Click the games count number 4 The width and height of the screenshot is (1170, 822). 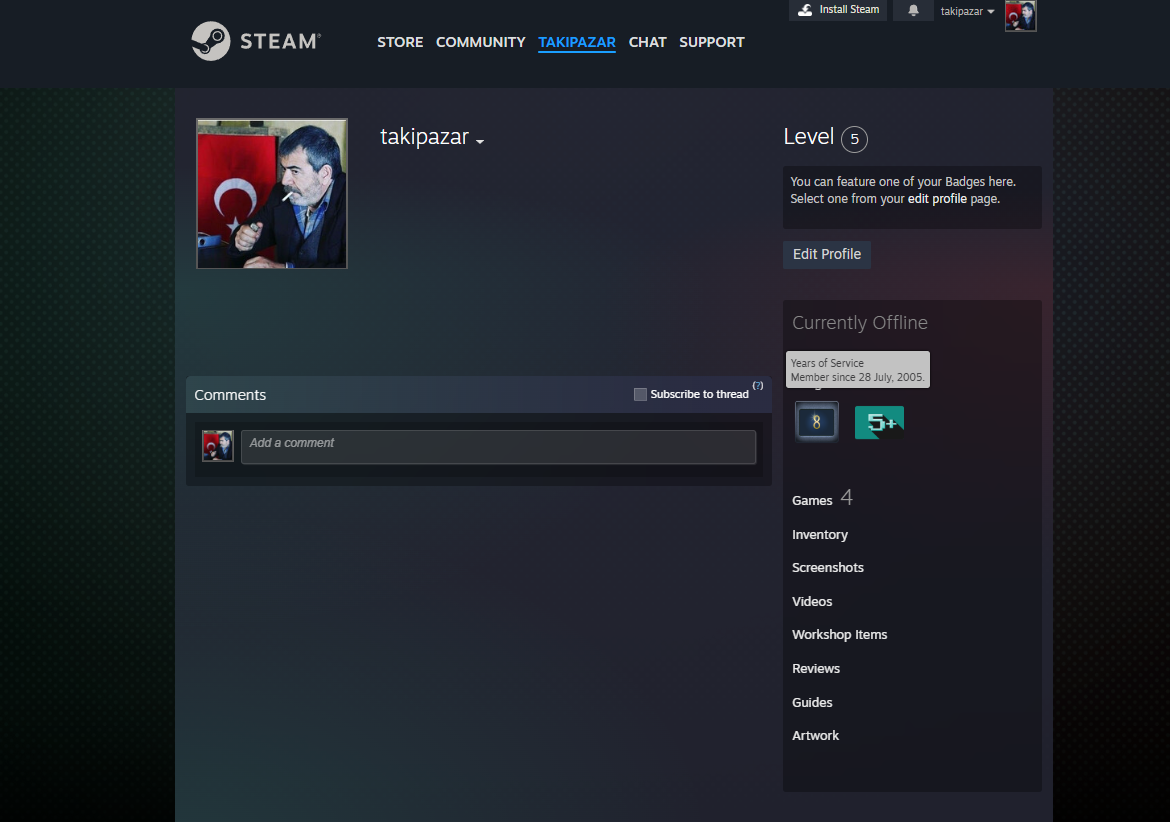point(846,498)
